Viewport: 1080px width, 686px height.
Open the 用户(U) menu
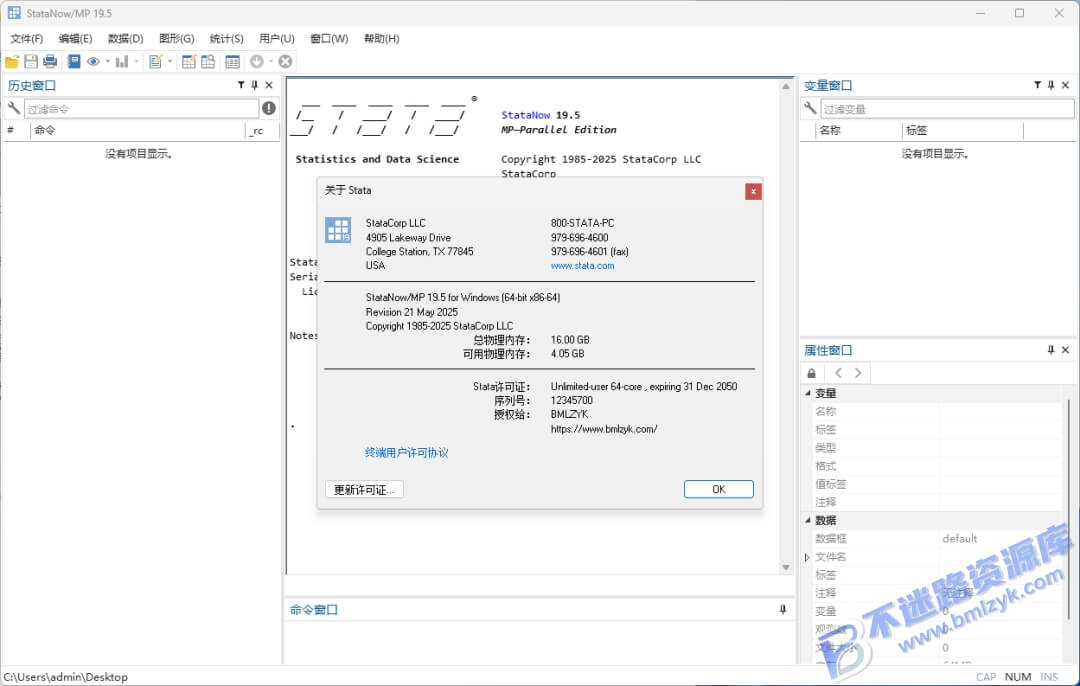(277, 39)
